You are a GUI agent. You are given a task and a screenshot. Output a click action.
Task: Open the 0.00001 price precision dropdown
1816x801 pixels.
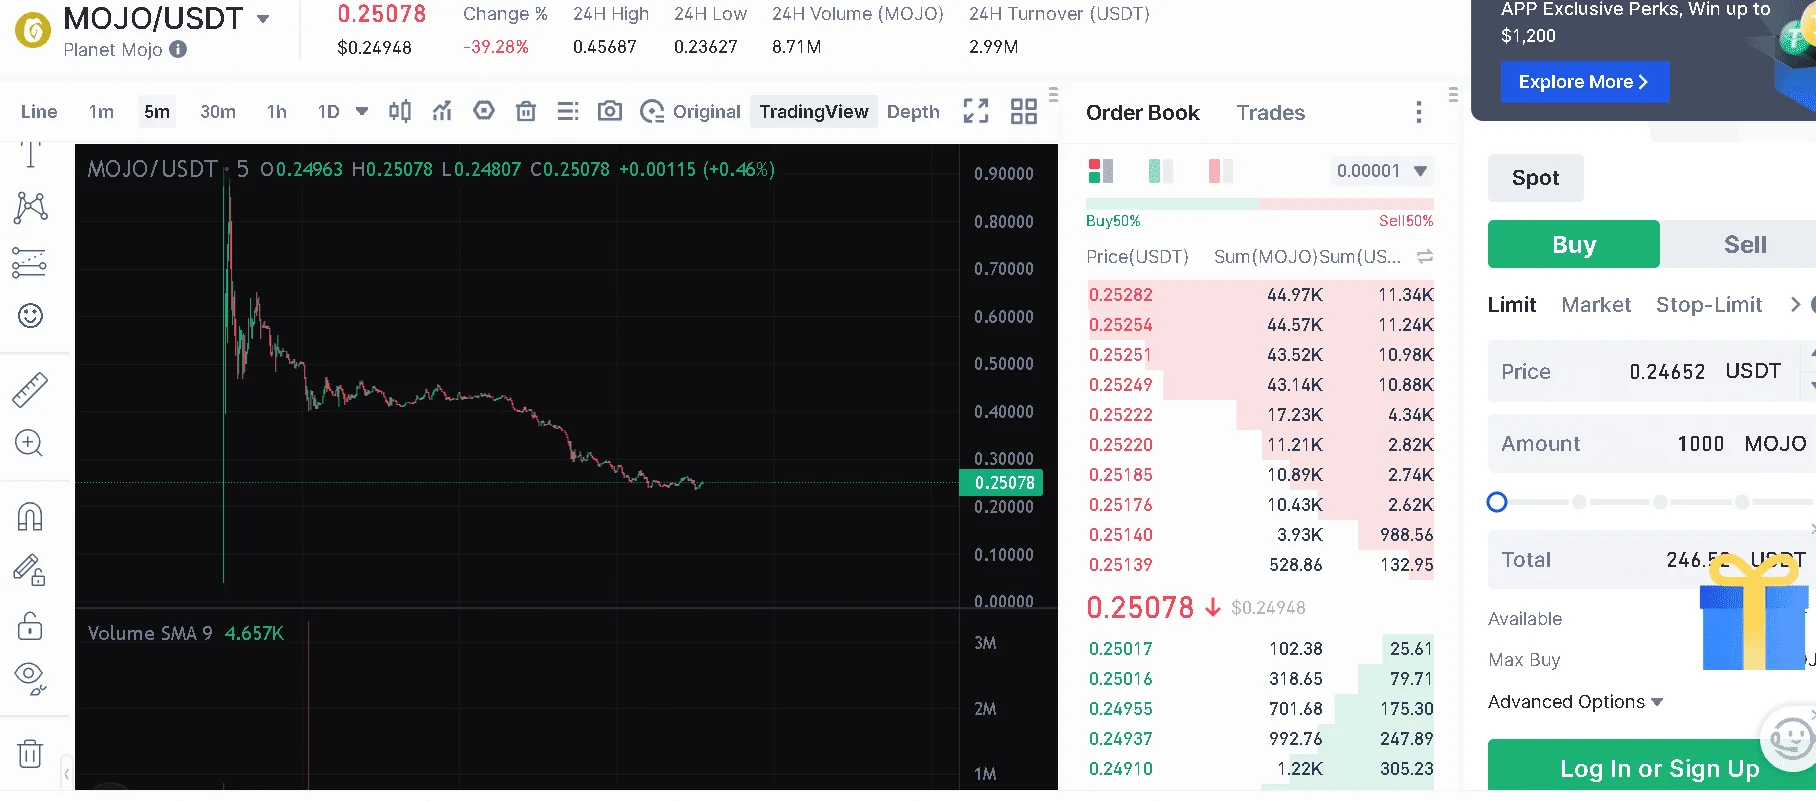pyautogui.click(x=1382, y=171)
